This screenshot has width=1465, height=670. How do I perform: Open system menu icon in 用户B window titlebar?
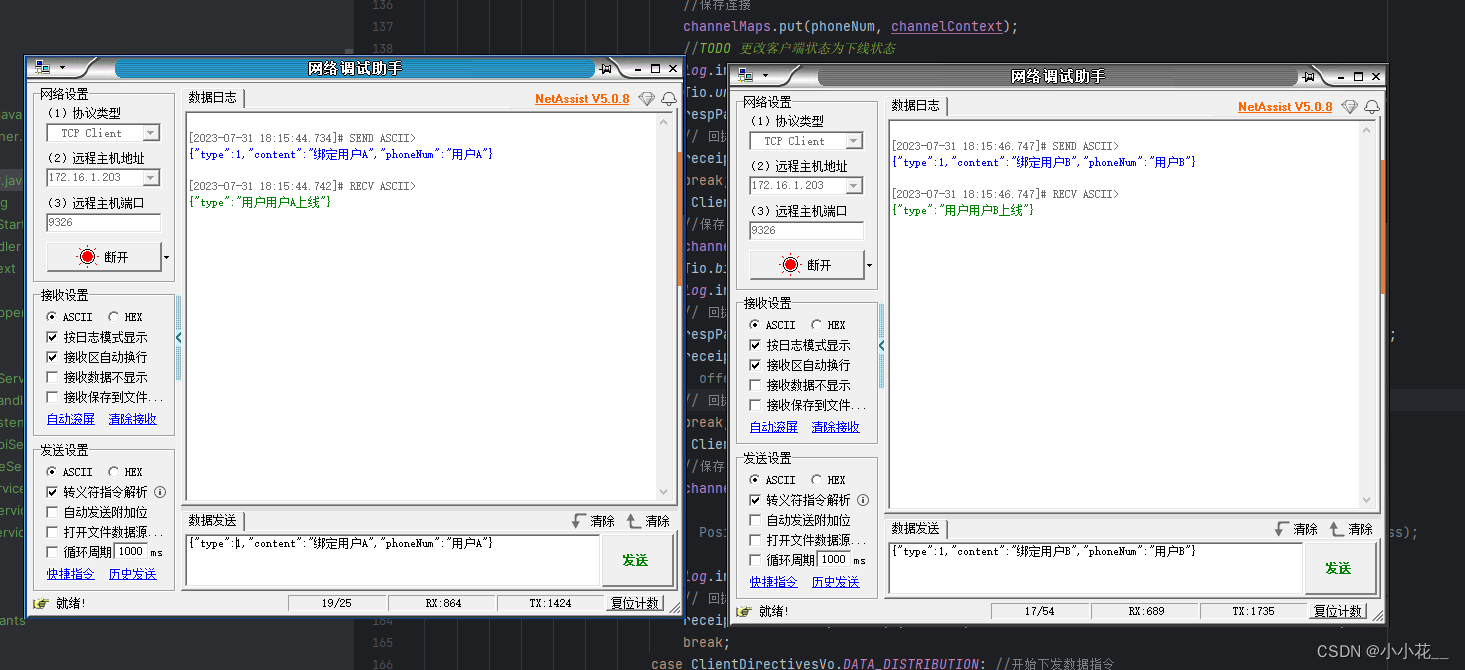click(745, 75)
